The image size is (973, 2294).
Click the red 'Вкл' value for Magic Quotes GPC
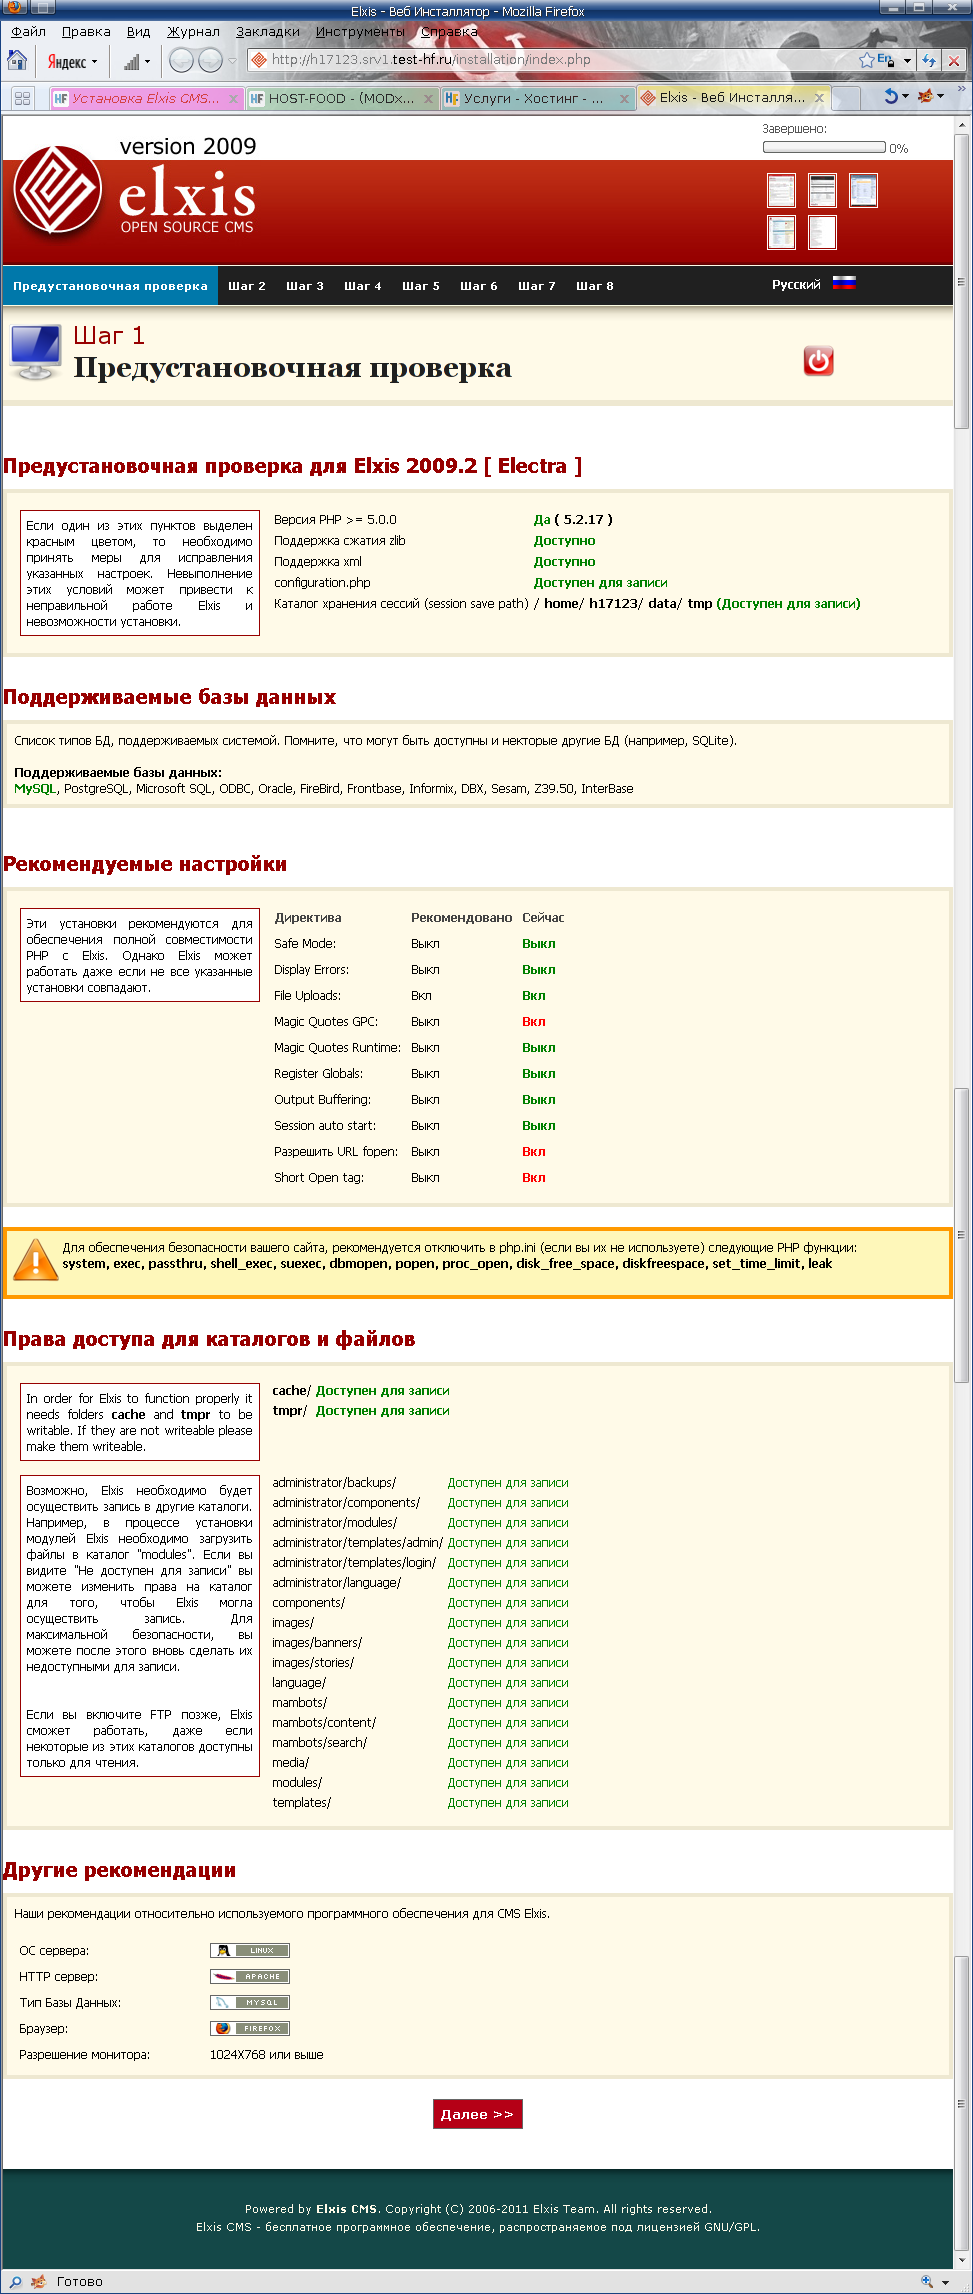533,1021
